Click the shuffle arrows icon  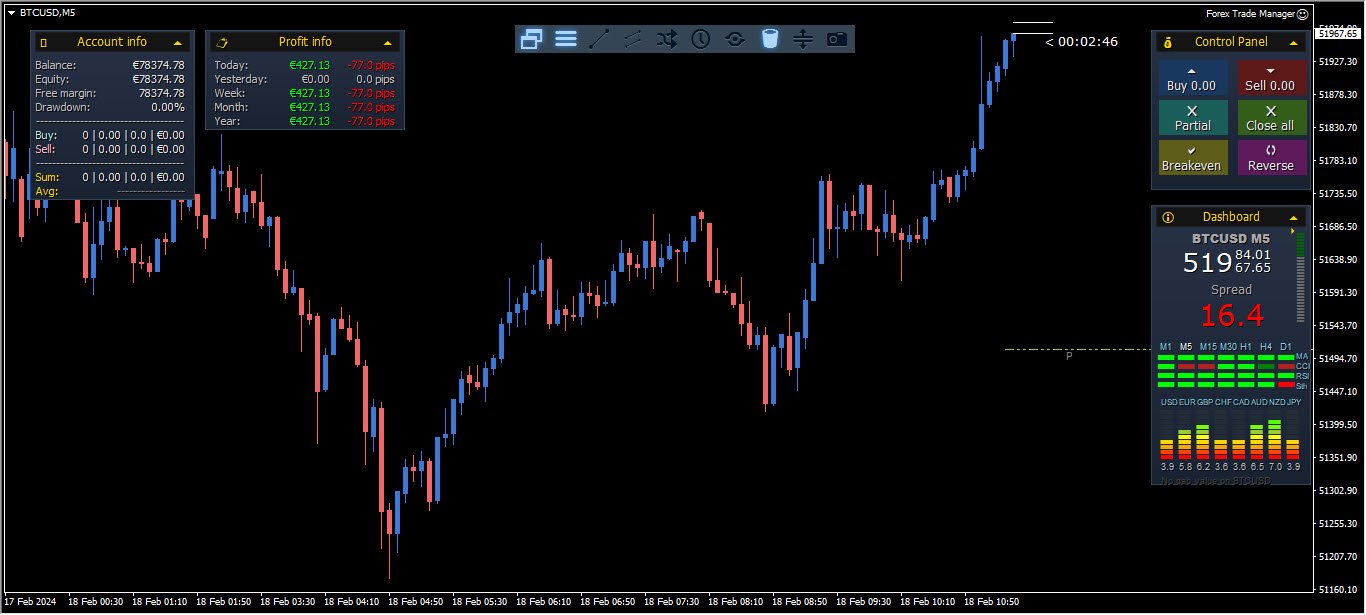pos(667,39)
